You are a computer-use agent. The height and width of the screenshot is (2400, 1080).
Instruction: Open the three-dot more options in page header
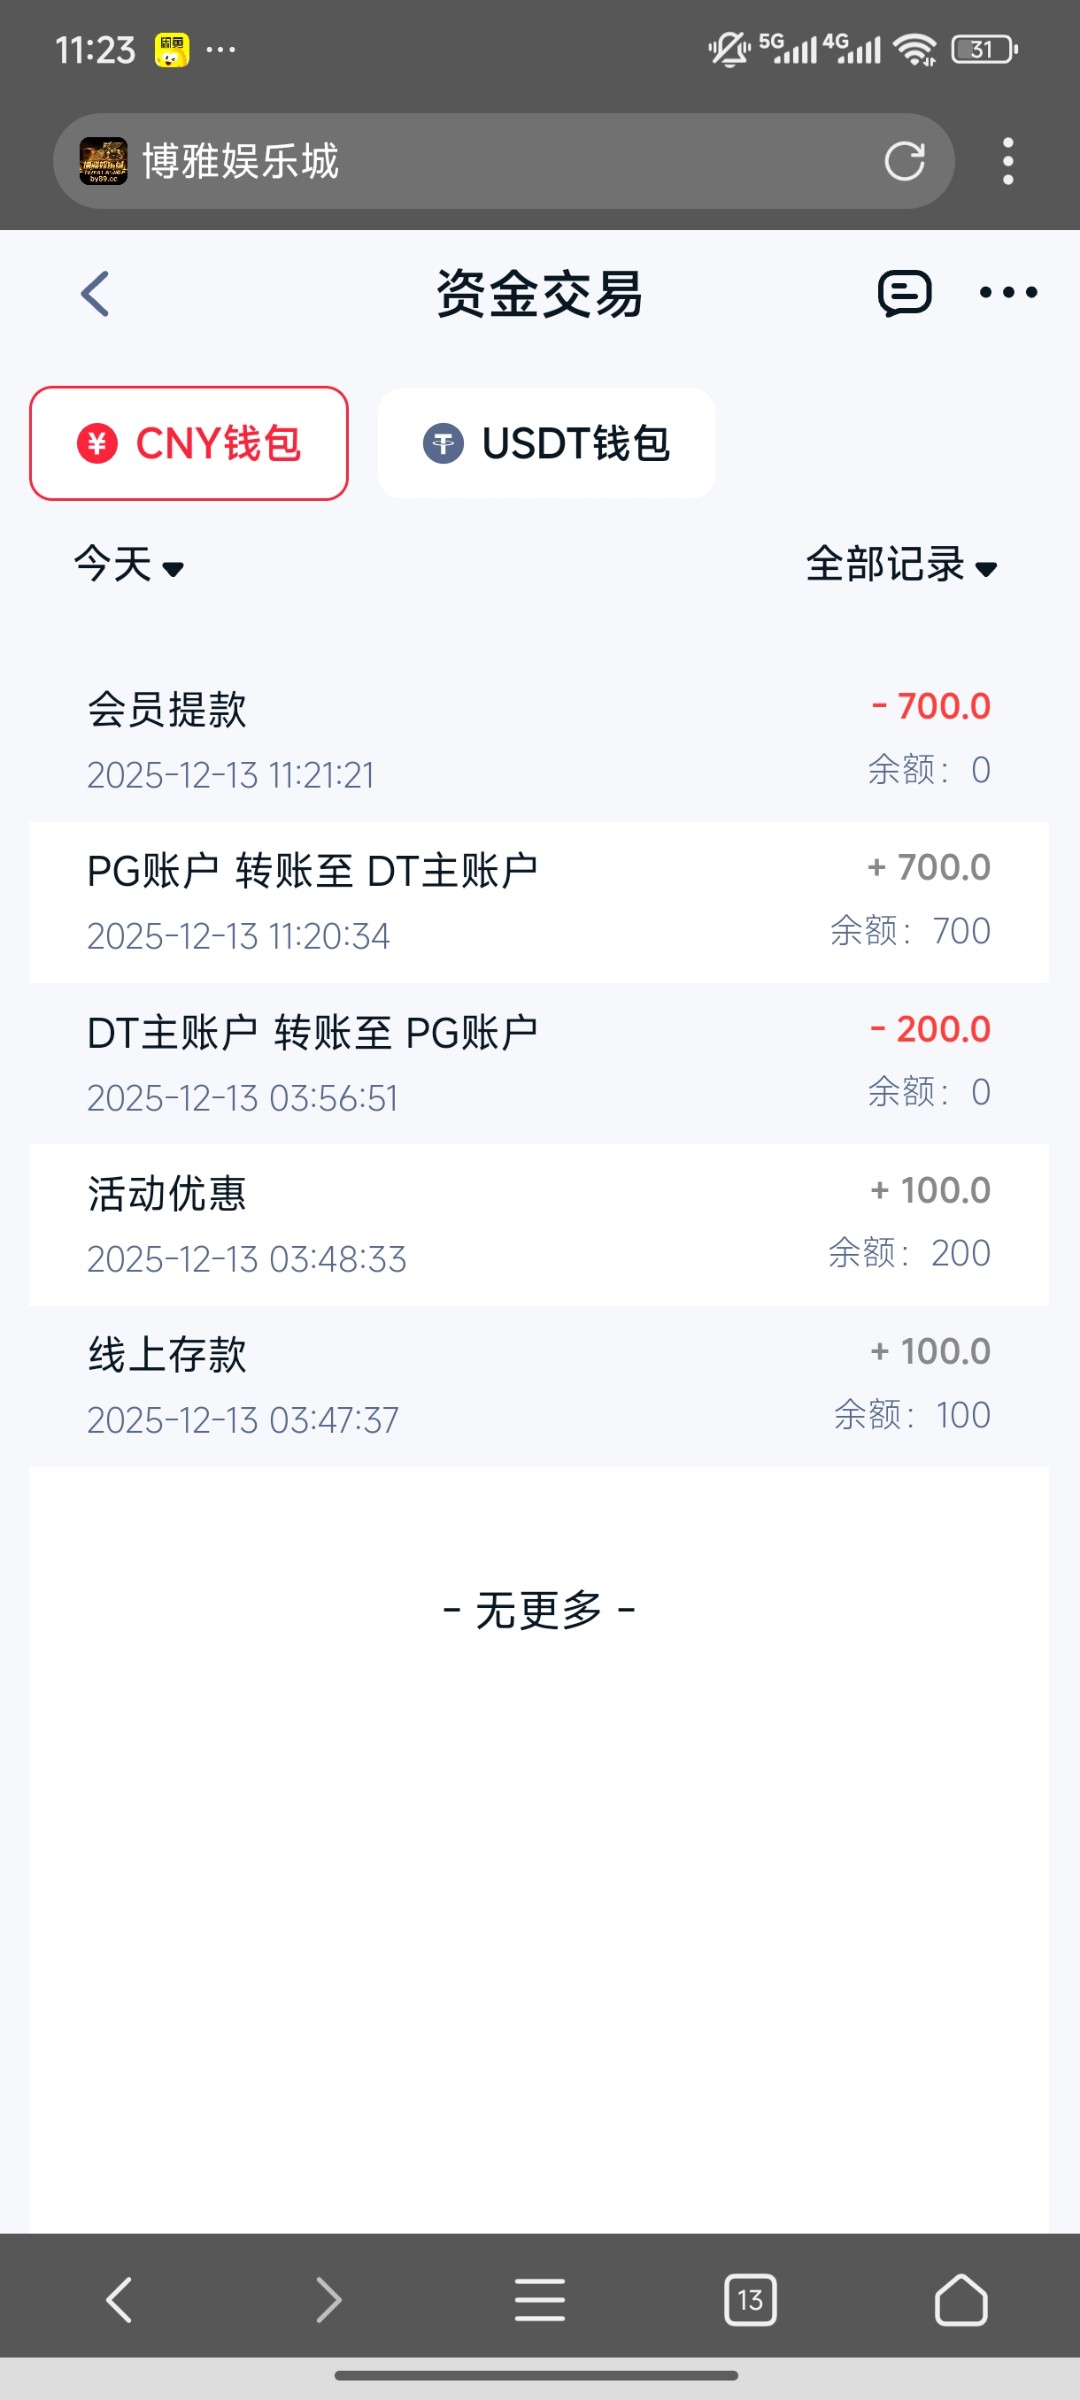(x=1008, y=293)
